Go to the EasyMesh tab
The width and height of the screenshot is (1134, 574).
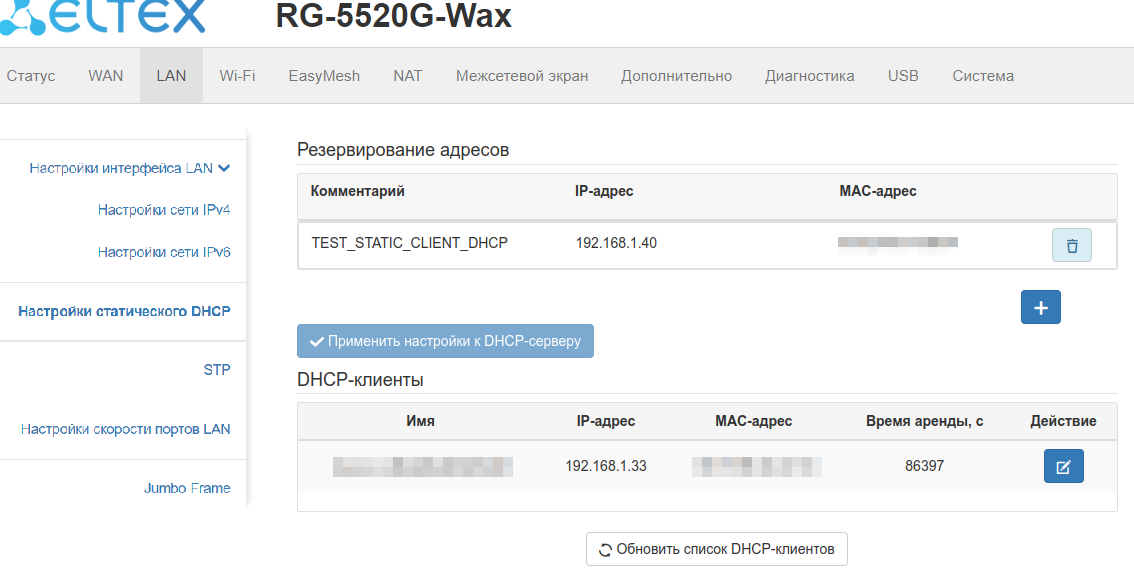coord(324,76)
